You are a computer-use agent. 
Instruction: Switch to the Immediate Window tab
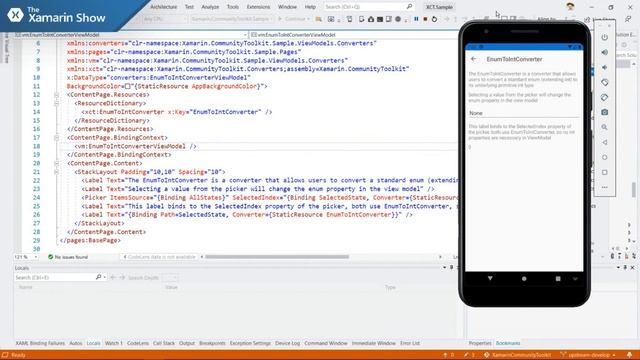point(373,343)
